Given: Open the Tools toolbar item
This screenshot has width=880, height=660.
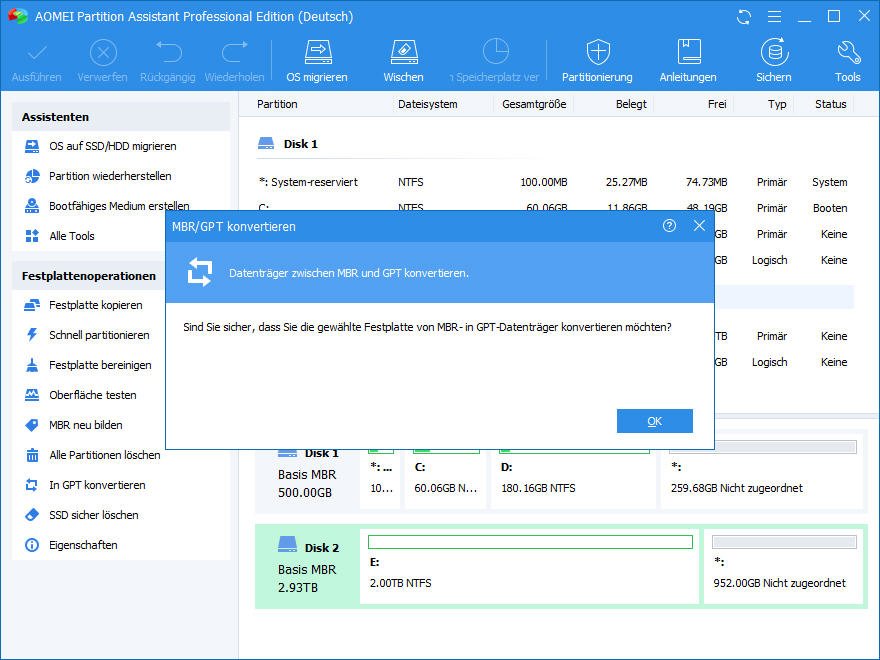Looking at the screenshot, I should [847, 61].
